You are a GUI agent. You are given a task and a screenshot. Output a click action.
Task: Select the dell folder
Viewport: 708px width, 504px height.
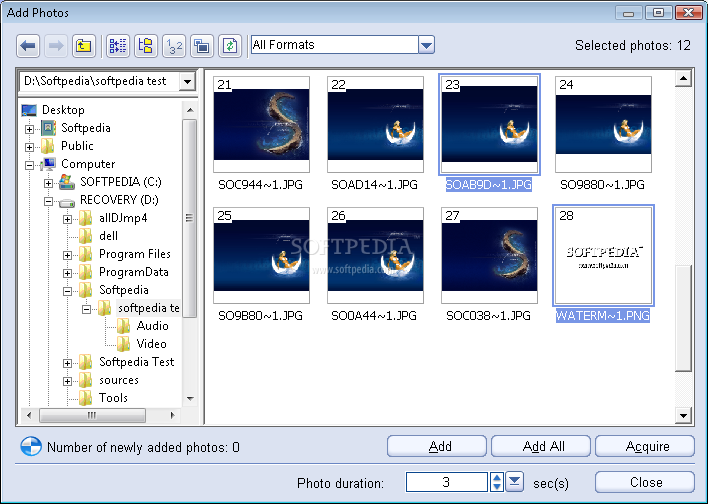click(108, 236)
